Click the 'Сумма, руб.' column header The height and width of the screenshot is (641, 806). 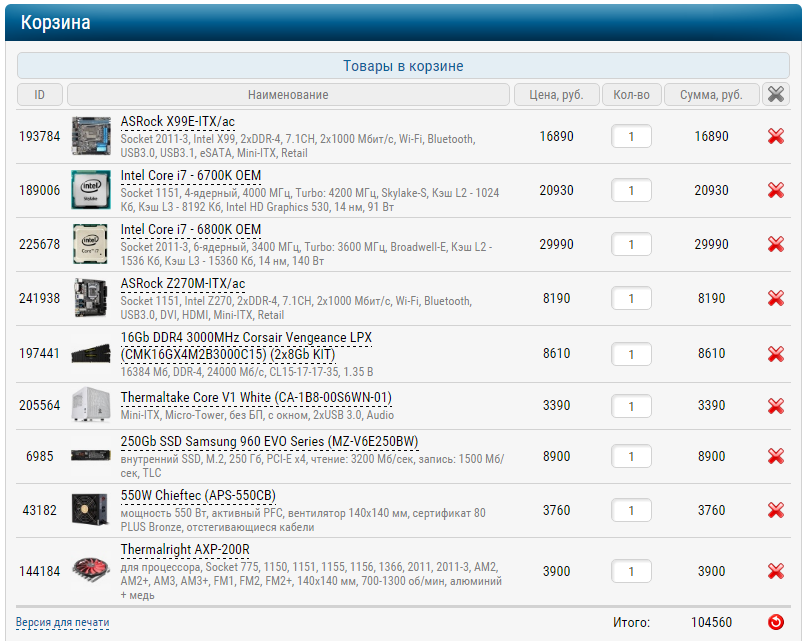[x=711, y=95]
